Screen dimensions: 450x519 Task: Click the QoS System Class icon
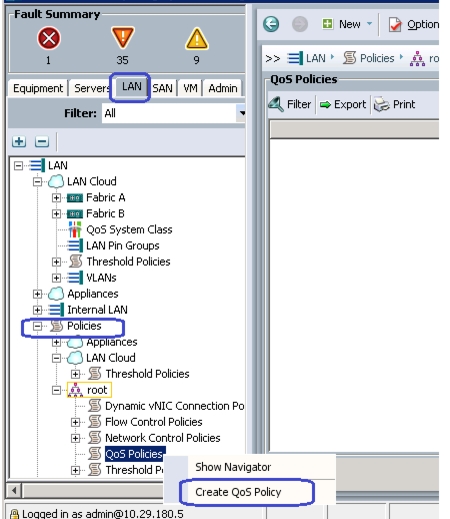pyautogui.click(x=75, y=230)
